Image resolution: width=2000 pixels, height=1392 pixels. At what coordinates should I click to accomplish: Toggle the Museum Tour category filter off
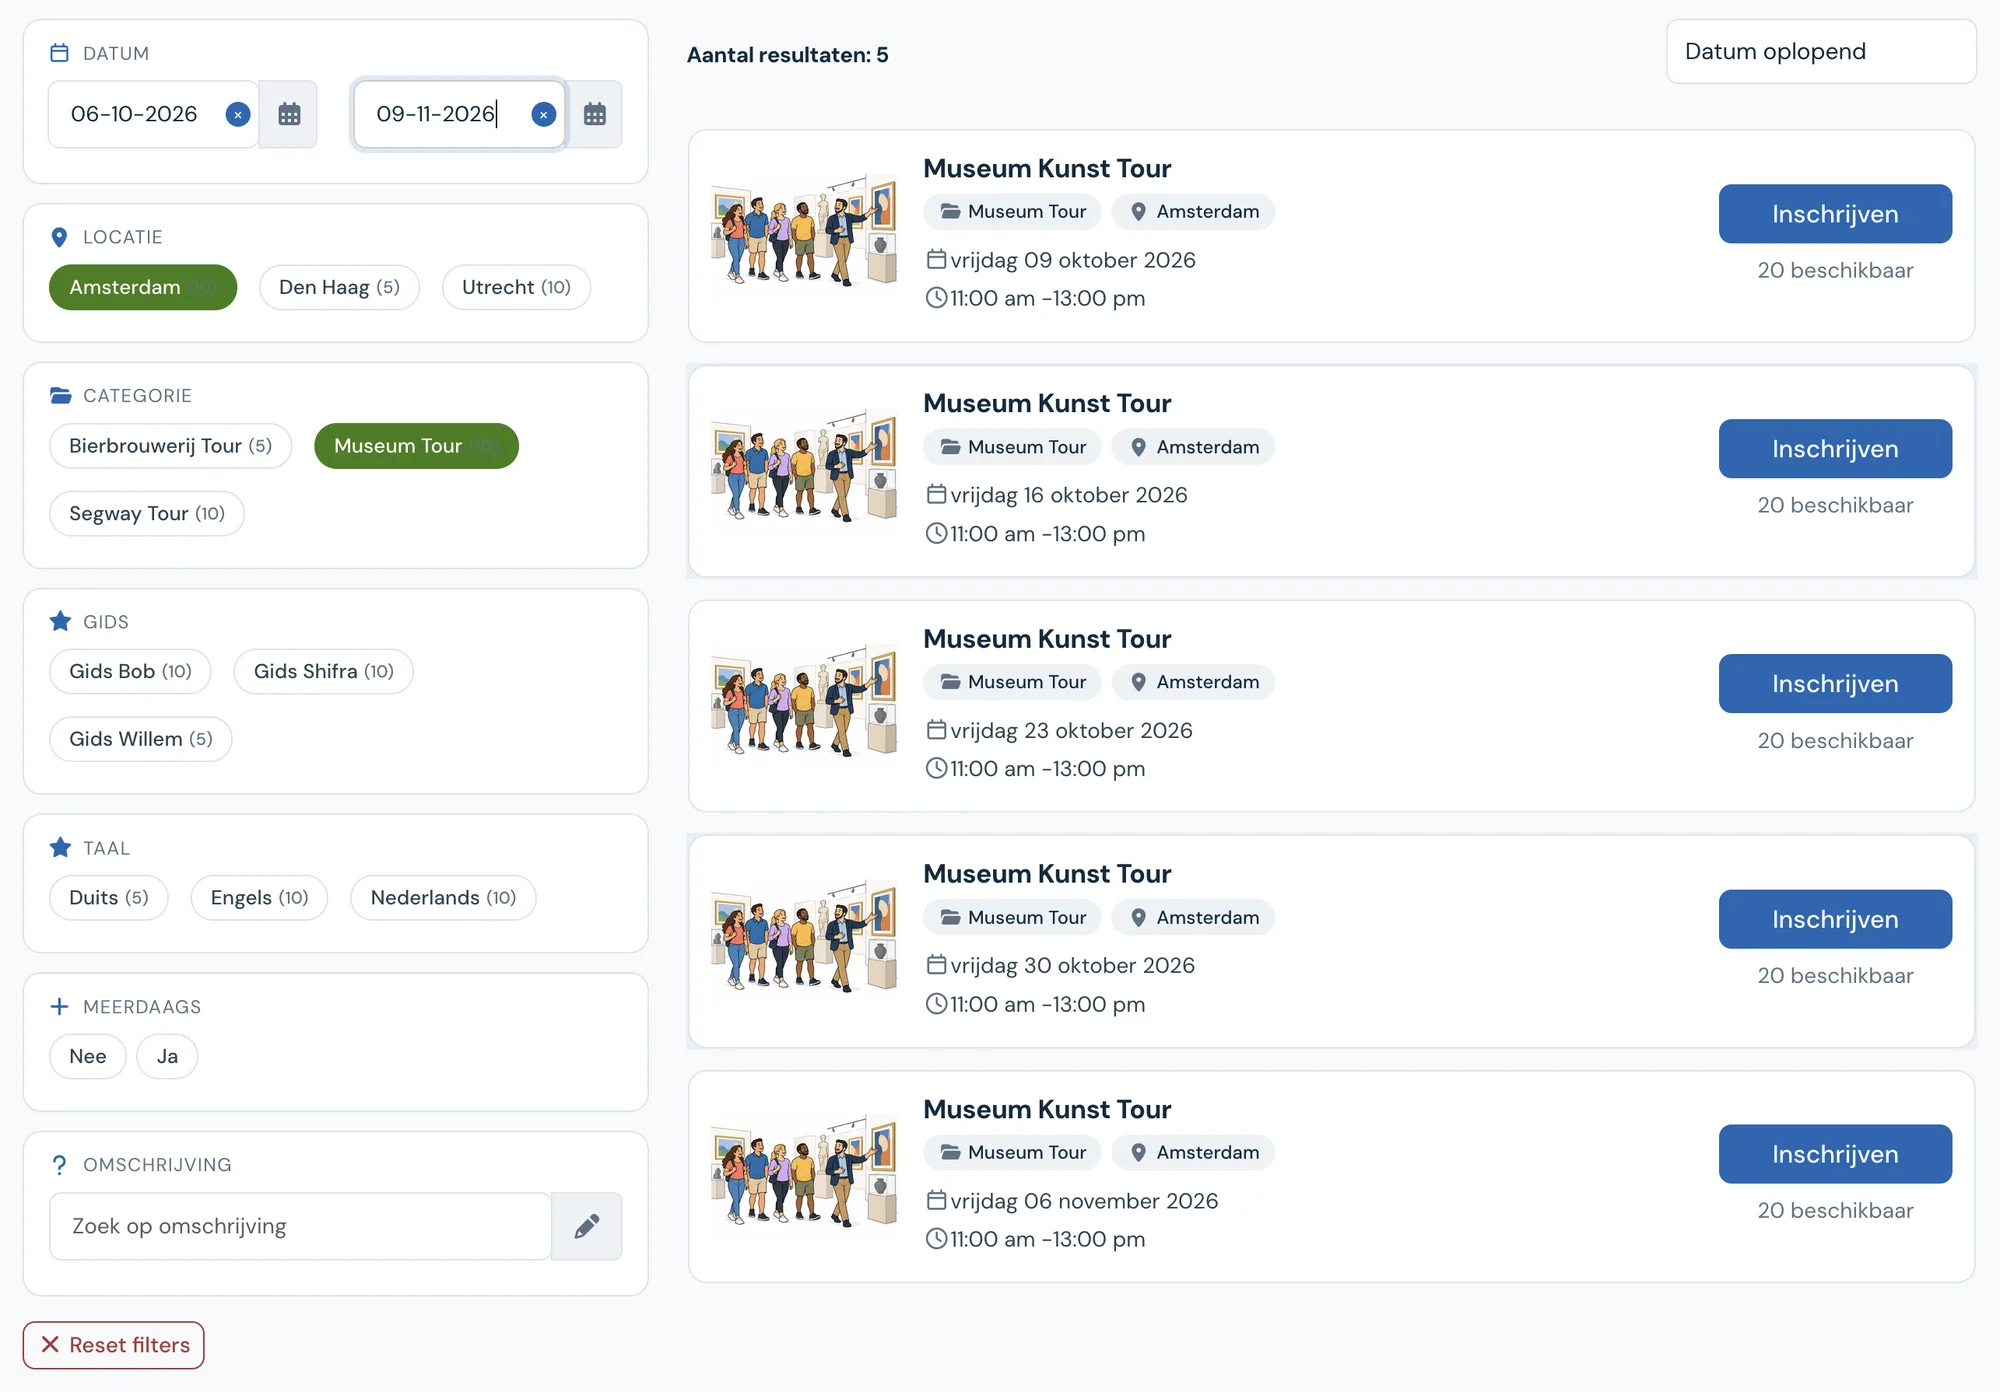416,446
